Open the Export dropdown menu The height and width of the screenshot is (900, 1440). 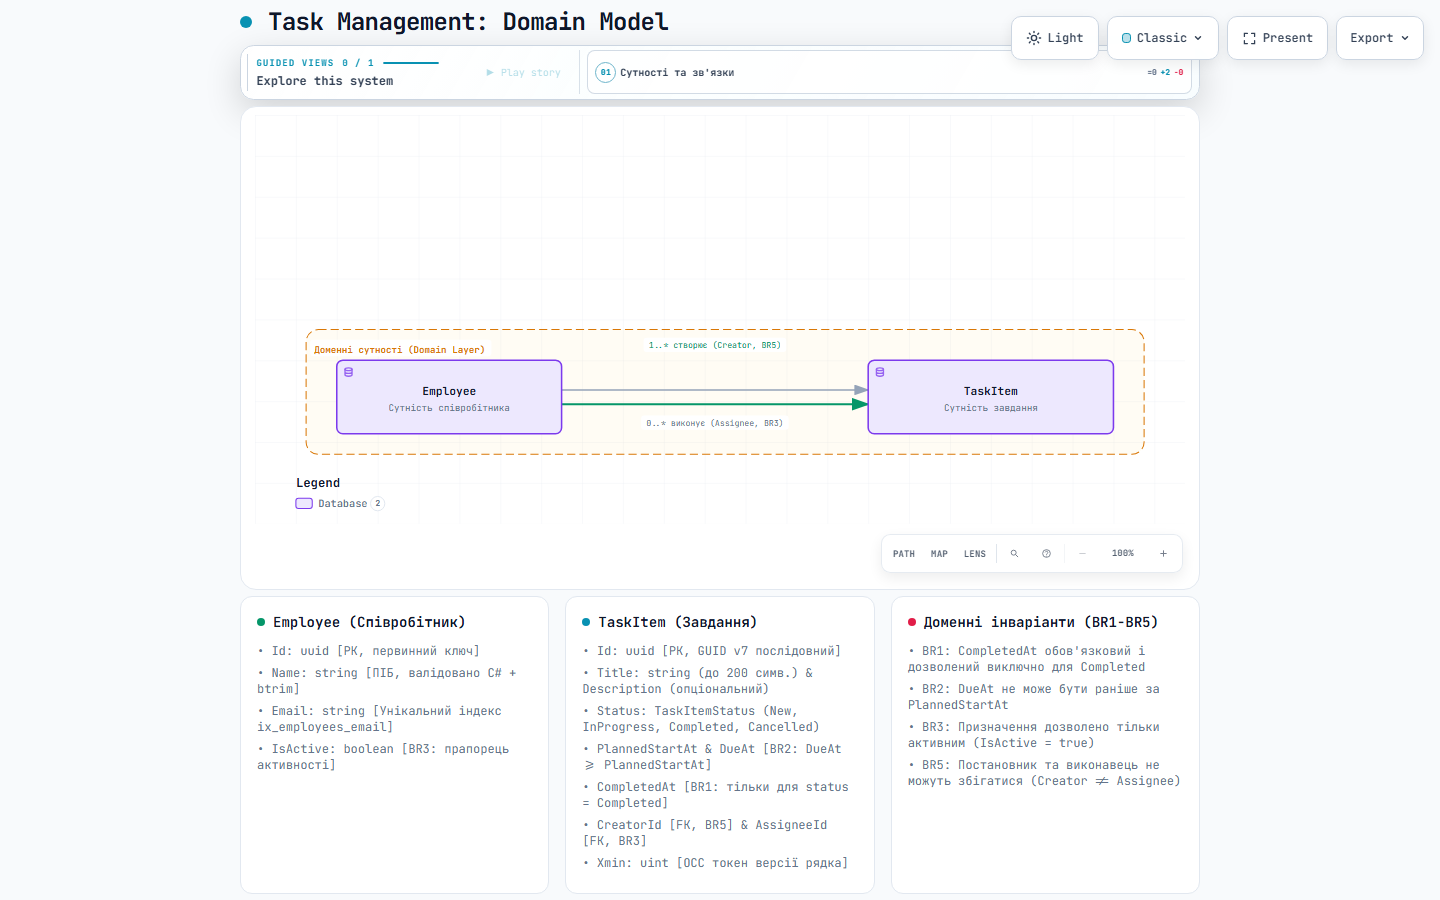point(1379,38)
